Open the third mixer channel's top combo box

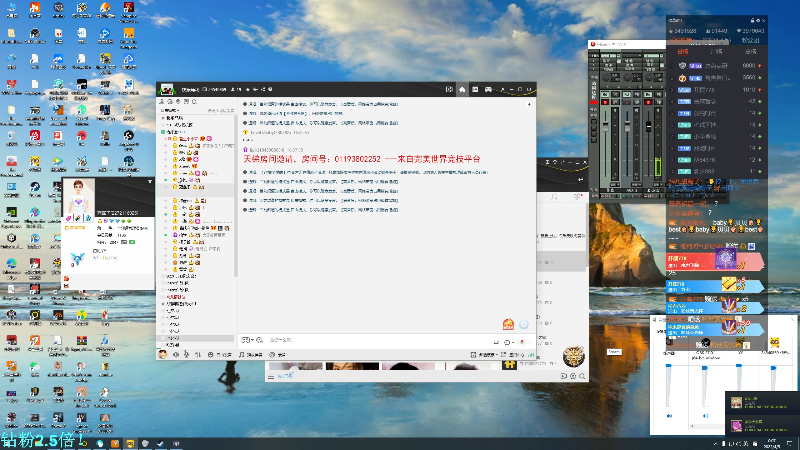(652, 55)
